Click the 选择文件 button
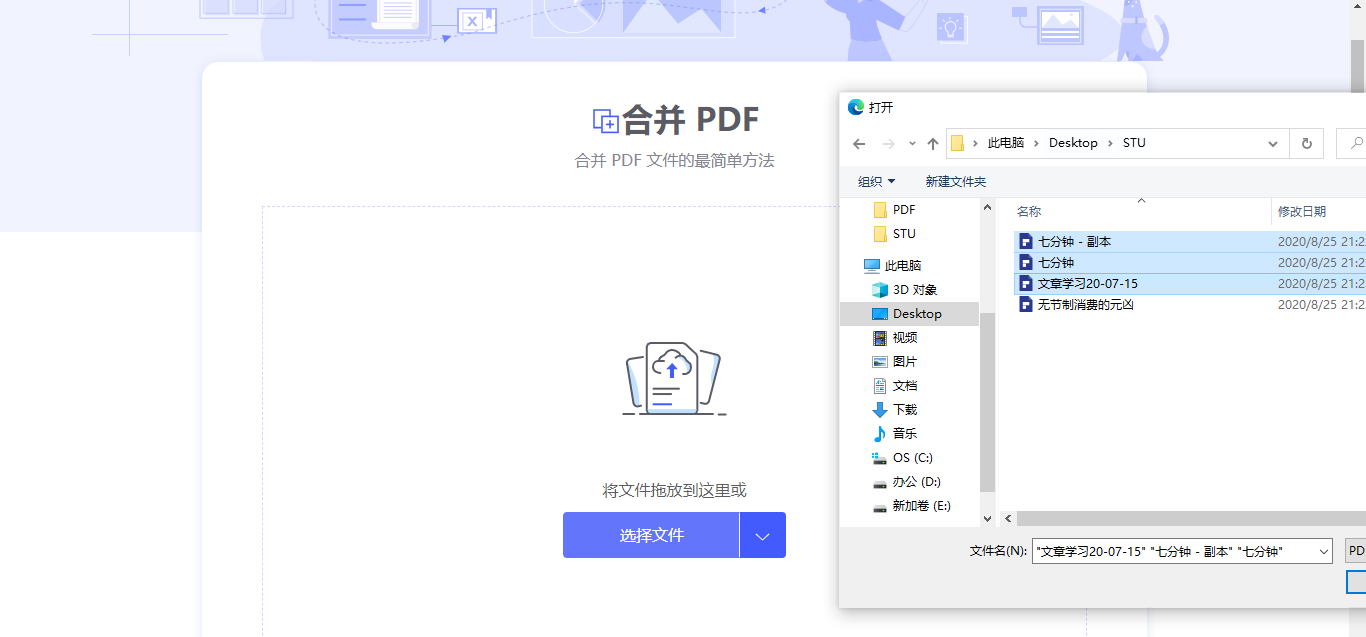The width and height of the screenshot is (1366, 637). coord(651,536)
